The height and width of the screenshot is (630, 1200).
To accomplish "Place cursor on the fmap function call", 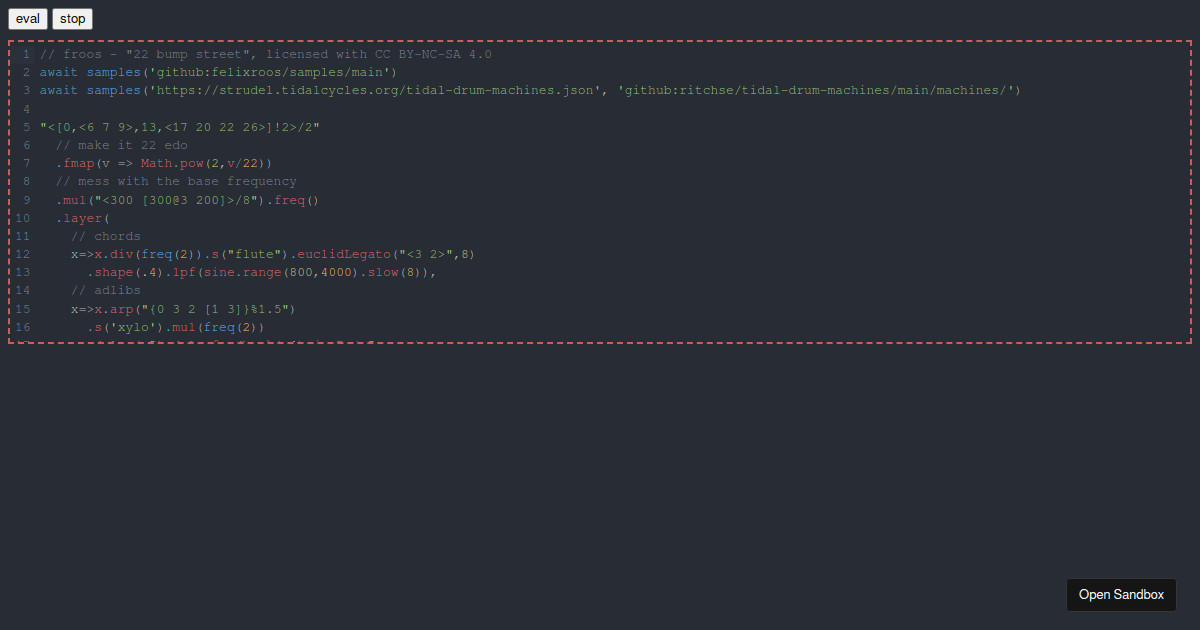I will click(79, 163).
